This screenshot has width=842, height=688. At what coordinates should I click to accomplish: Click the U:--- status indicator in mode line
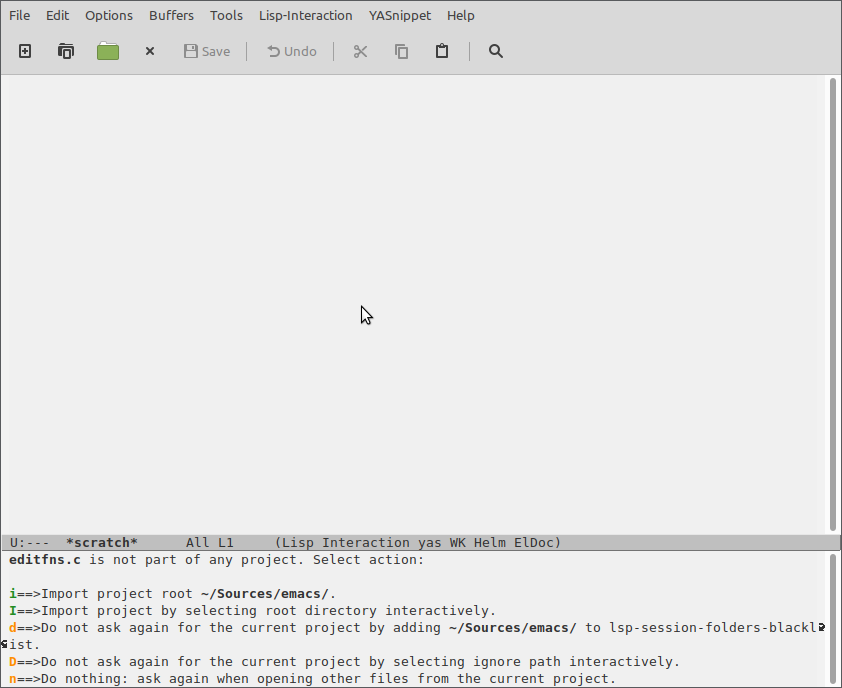coord(30,542)
